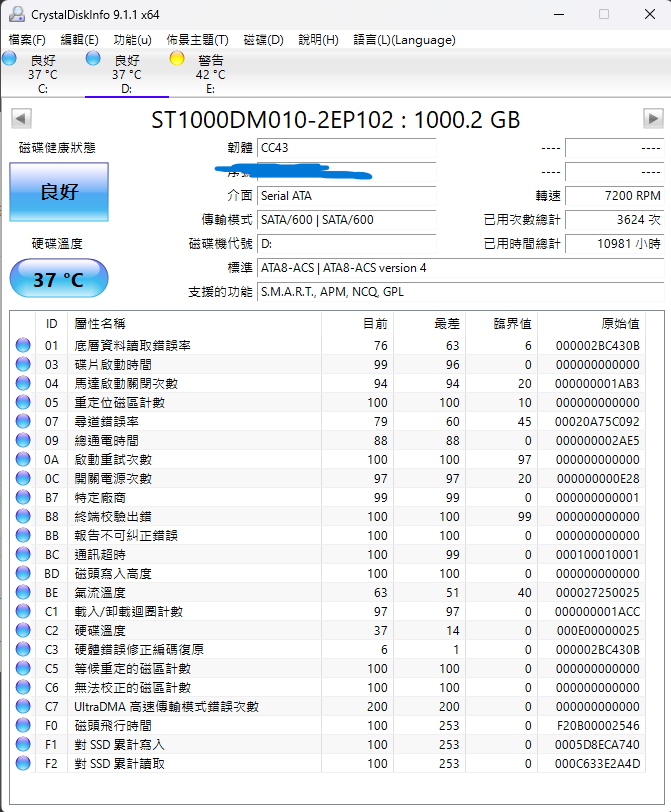Click status icon of row BD 磁頭寫入高度
The height and width of the screenshot is (812, 671).
click(23, 573)
